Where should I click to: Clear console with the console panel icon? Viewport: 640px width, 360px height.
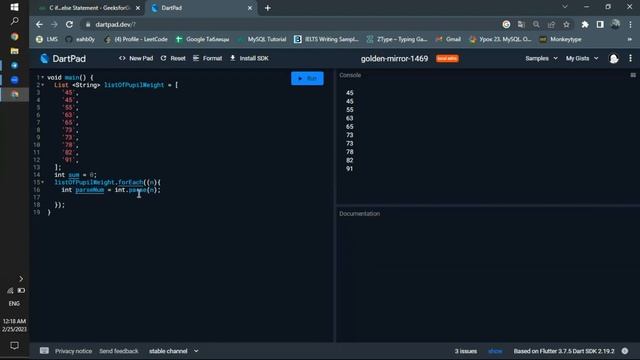pos(633,75)
